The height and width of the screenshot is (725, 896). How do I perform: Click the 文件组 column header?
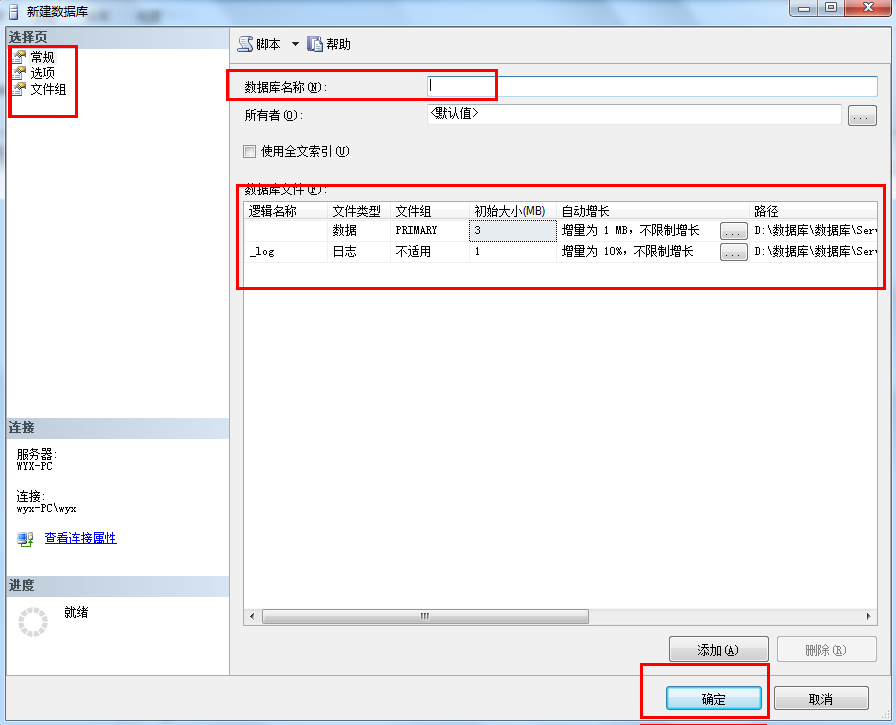430,211
